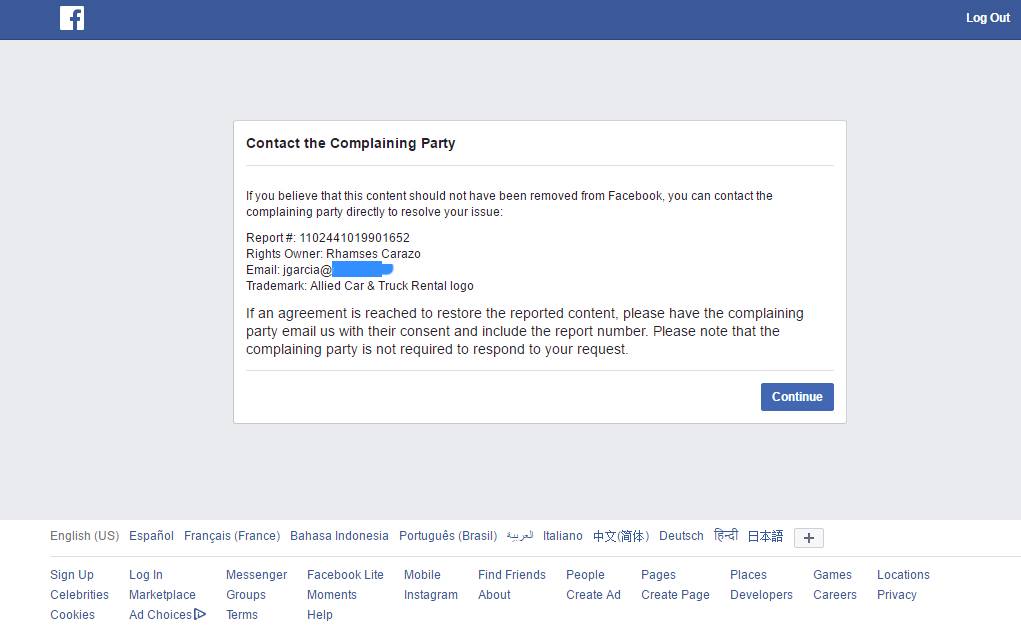Switch language to Español
This screenshot has width=1021, height=630.
pos(151,536)
